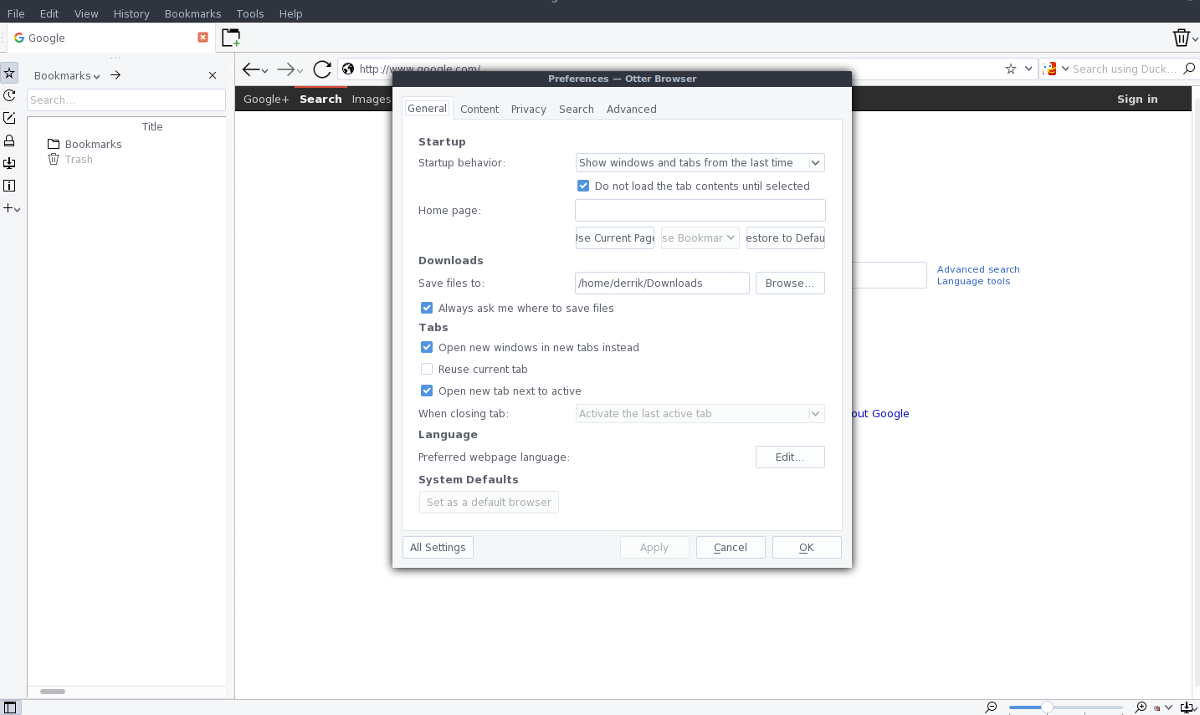Image resolution: width=1200 pixels, height=715 pixels.
Task: Open the Transfers panel download icon
Action: point(10,163)
